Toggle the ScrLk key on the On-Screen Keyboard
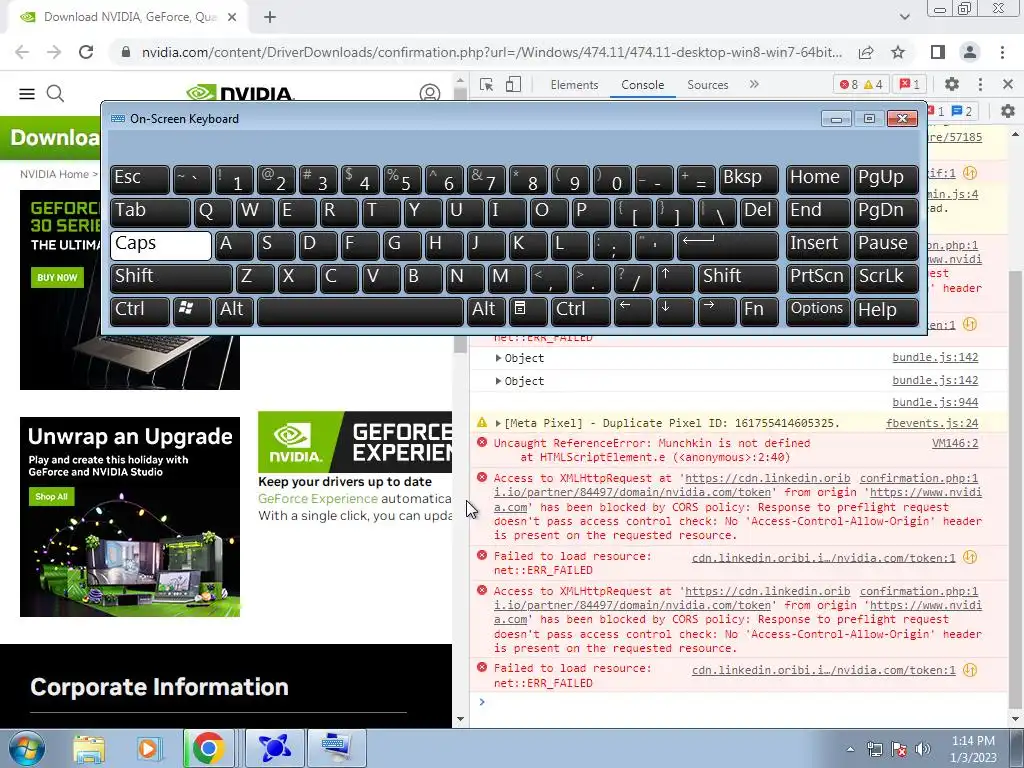This screenshot has height=768, width=1024. (x=886, y=278)
